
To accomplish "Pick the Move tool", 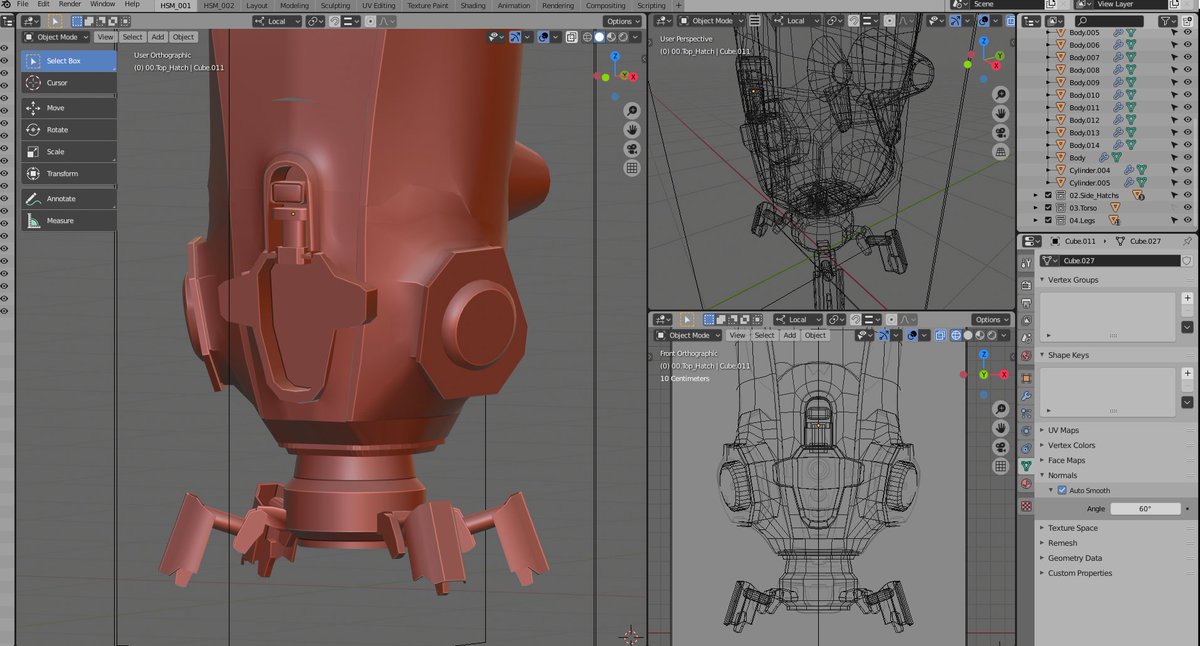I will [68, 108].
